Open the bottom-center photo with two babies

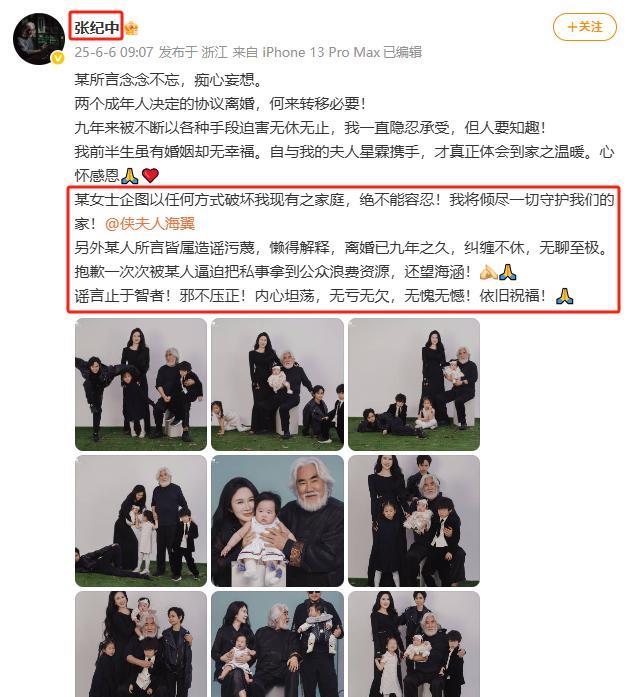point(277,644)
